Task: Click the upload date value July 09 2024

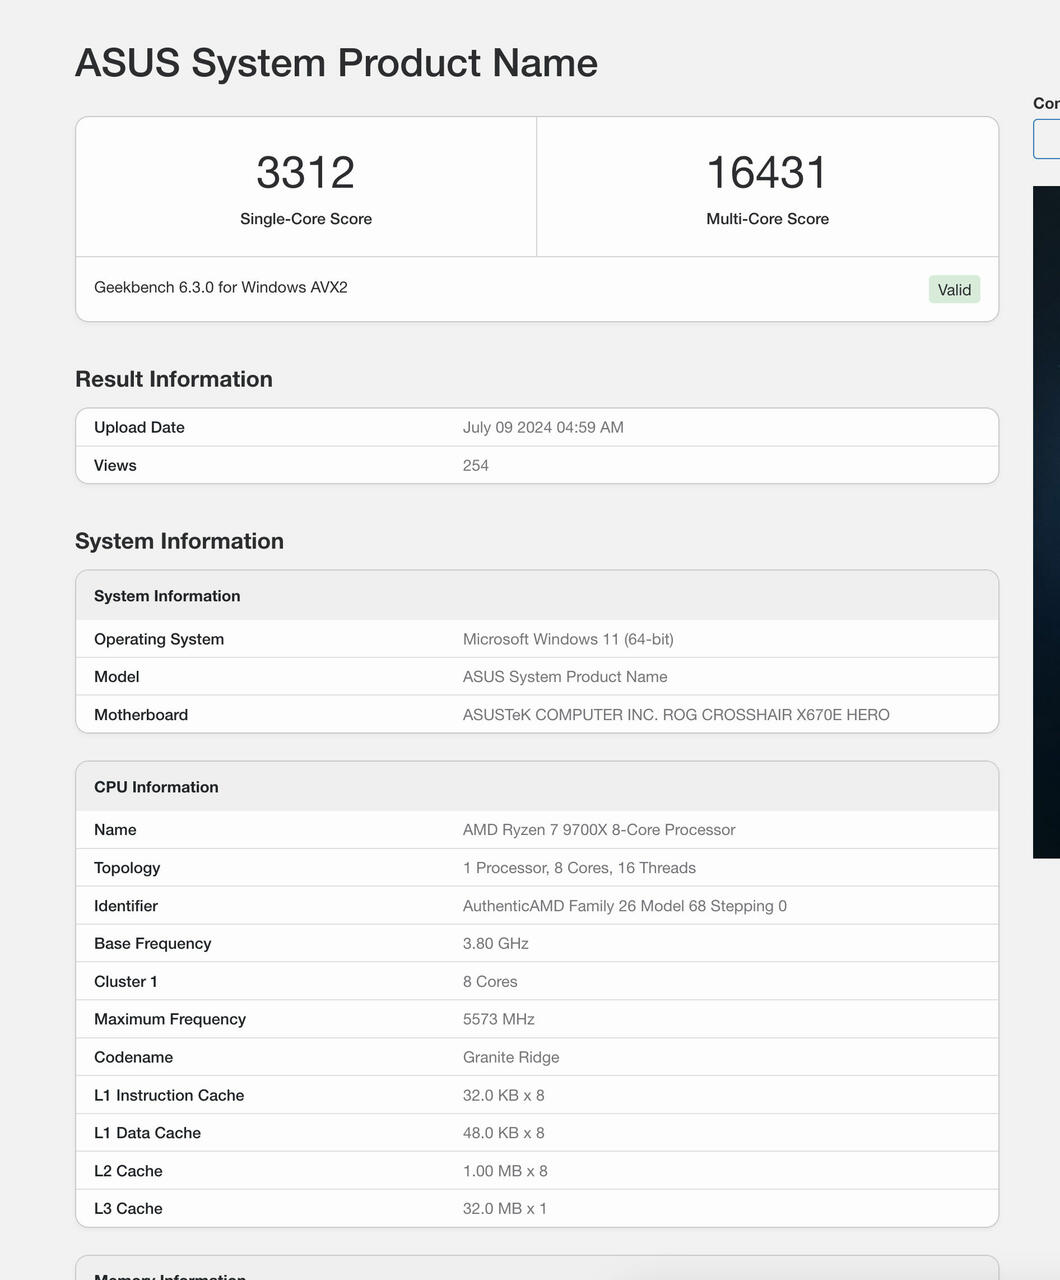Action: (x=543, y=428)
